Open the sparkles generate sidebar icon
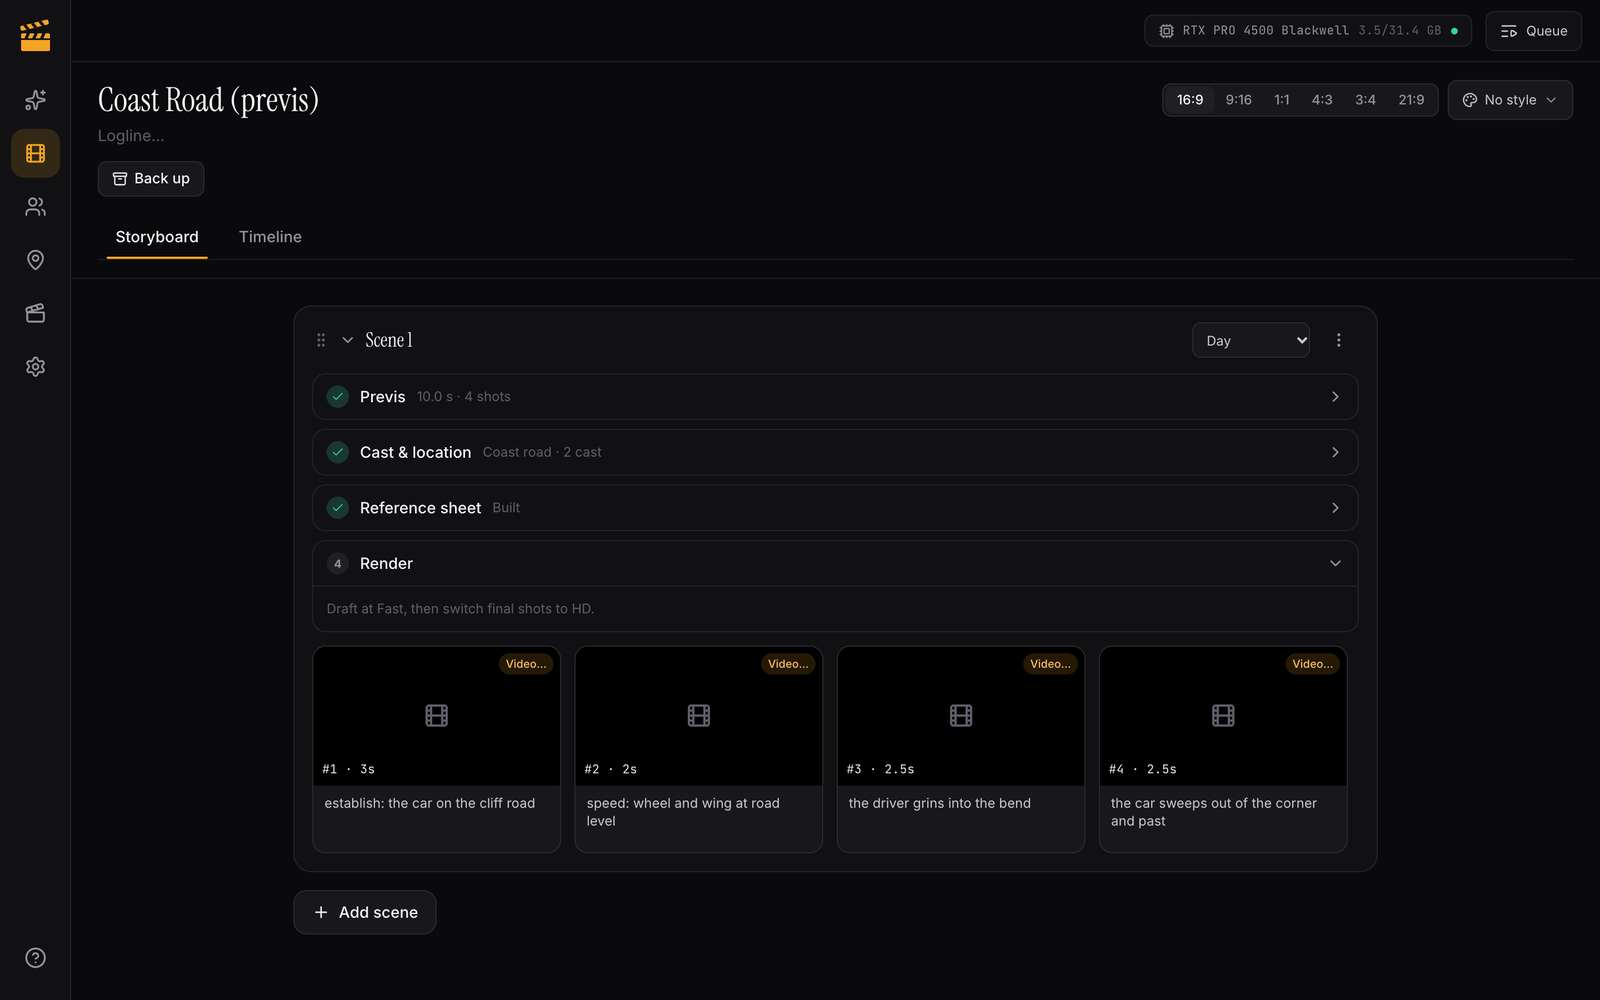This screenshot has width=1600, height=1000. click(35, 100)
